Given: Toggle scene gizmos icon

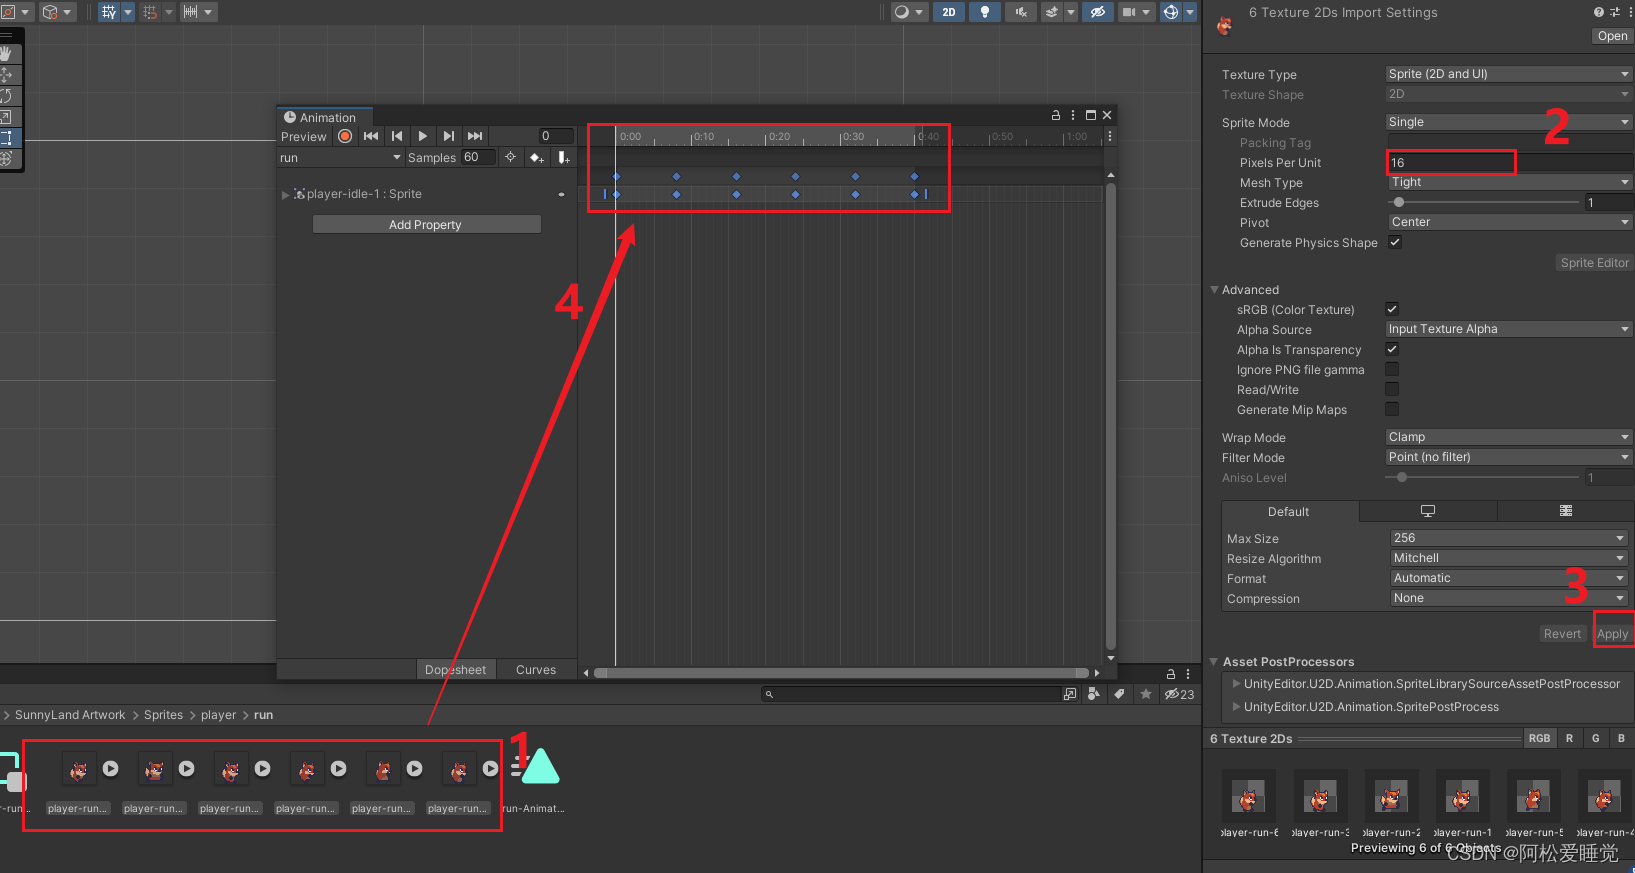Looking at the screenshot, I should [1170, 12].
